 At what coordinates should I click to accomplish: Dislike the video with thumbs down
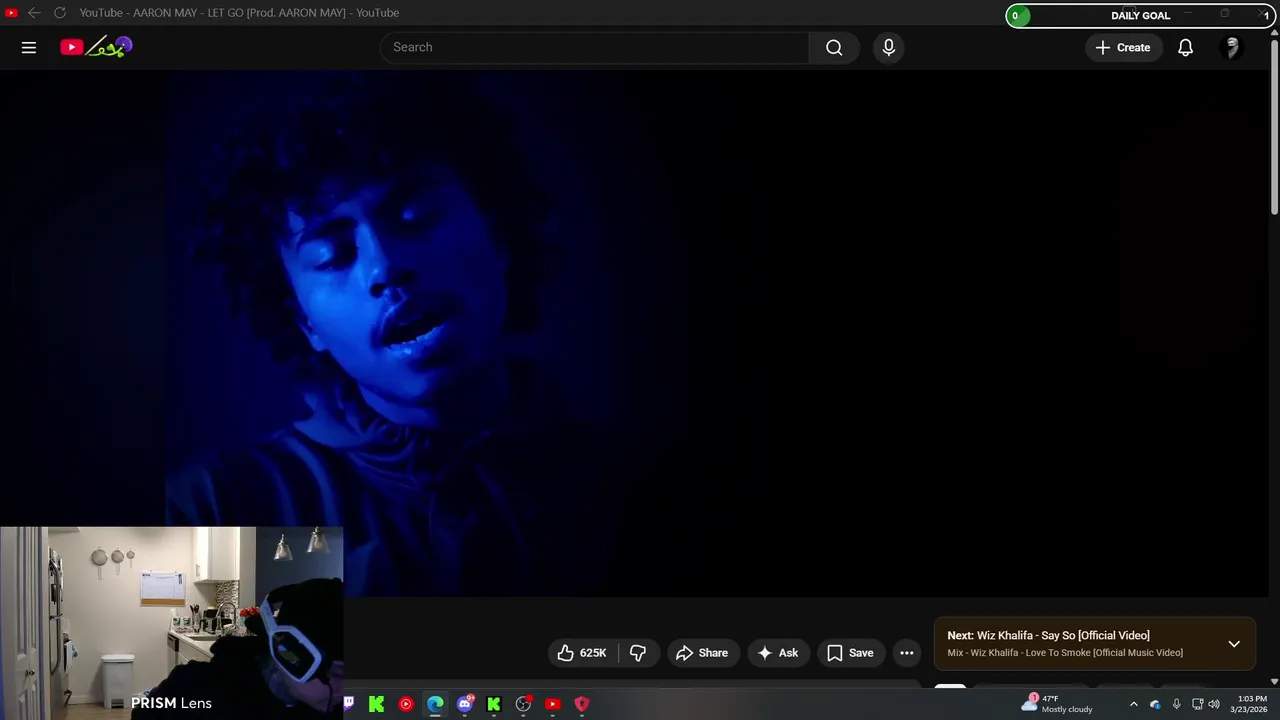tap(638, 653)
